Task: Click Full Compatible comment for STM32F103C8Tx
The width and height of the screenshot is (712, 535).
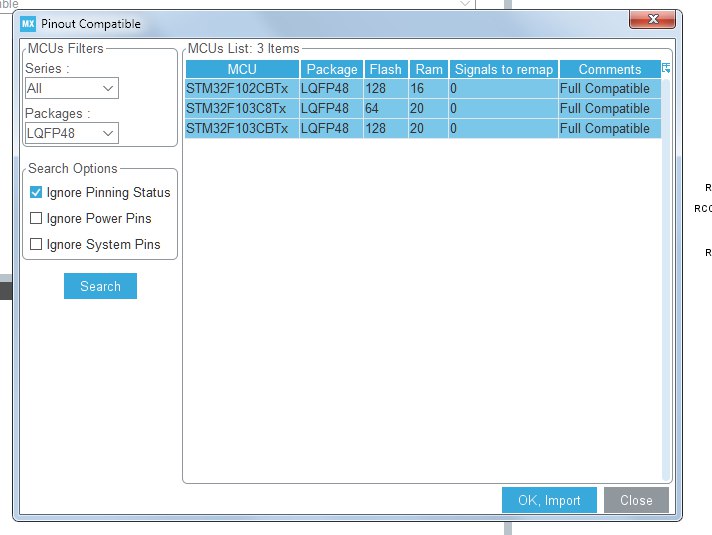Action: pyautogui.click(x=610, y=109)
